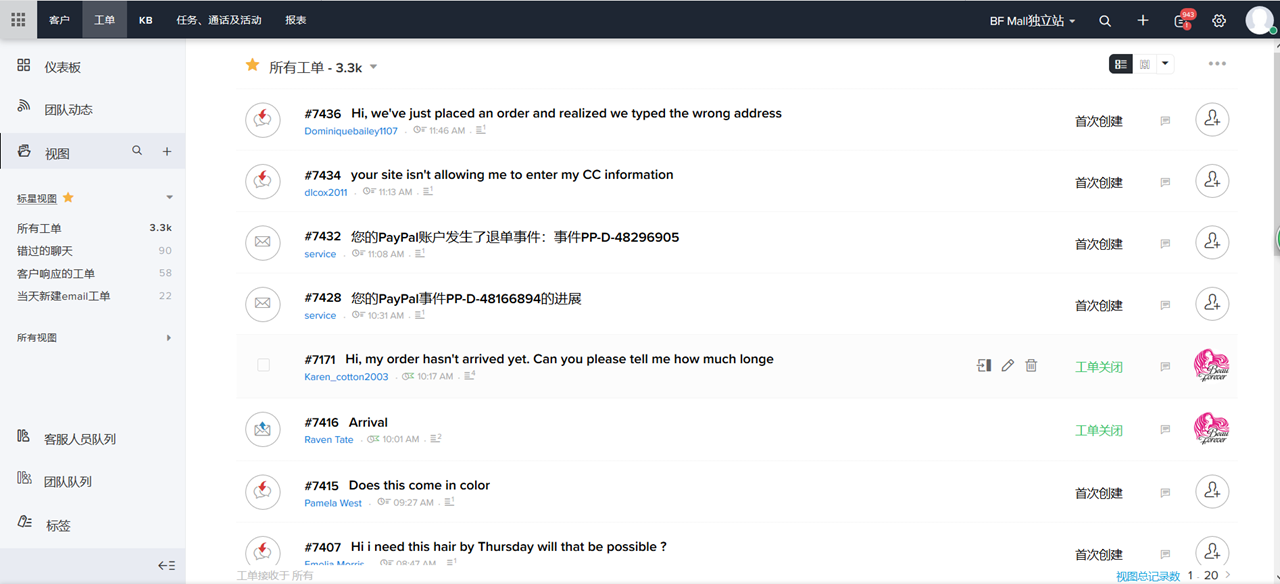1280x584 pixels.
Task: Expand the 所有视图 section
Action: tap(169, 338)
